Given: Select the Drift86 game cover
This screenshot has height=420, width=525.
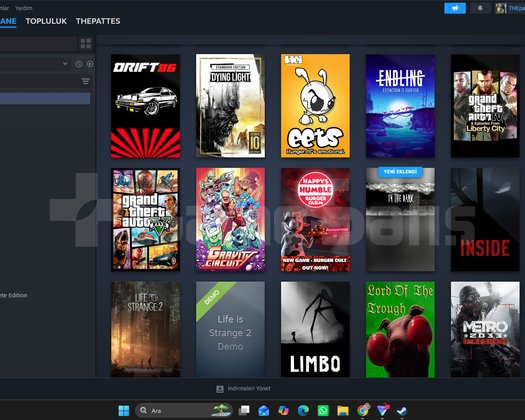Looking at the screenshot, I should [145, 106].
